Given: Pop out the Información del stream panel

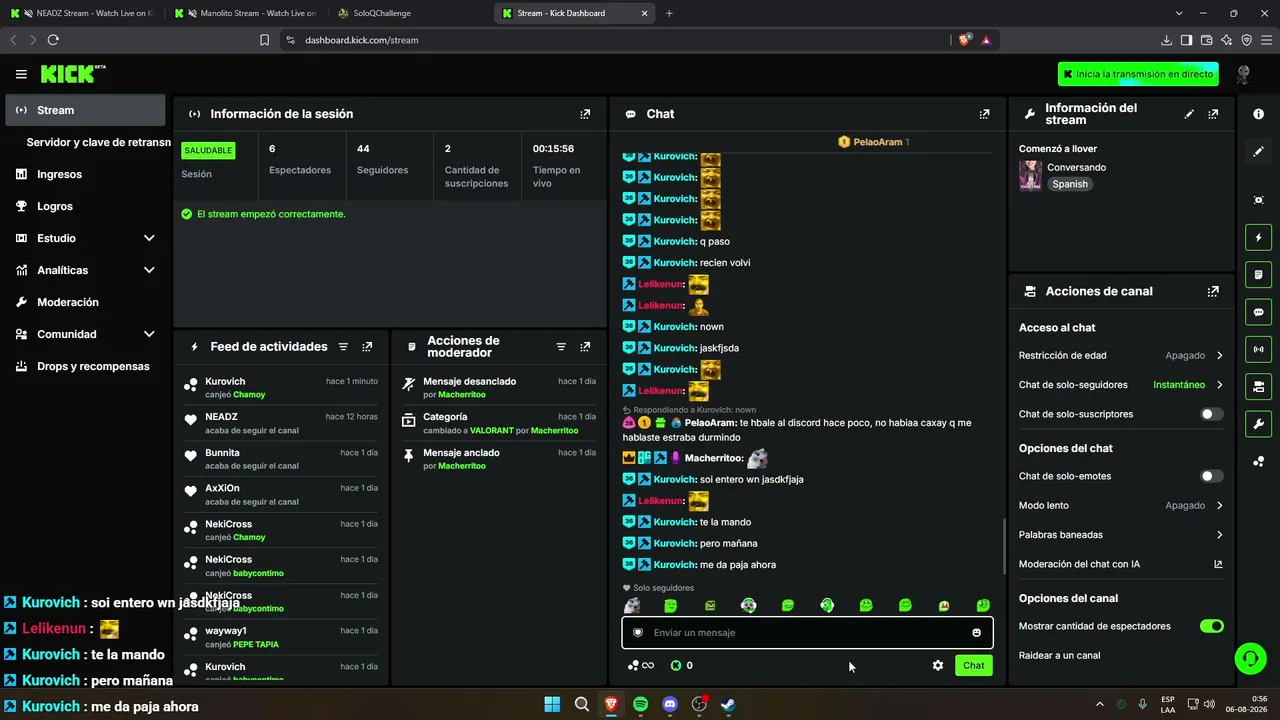Looking at the screenshot, I should pyautogui.click(x=1213, y=114).
